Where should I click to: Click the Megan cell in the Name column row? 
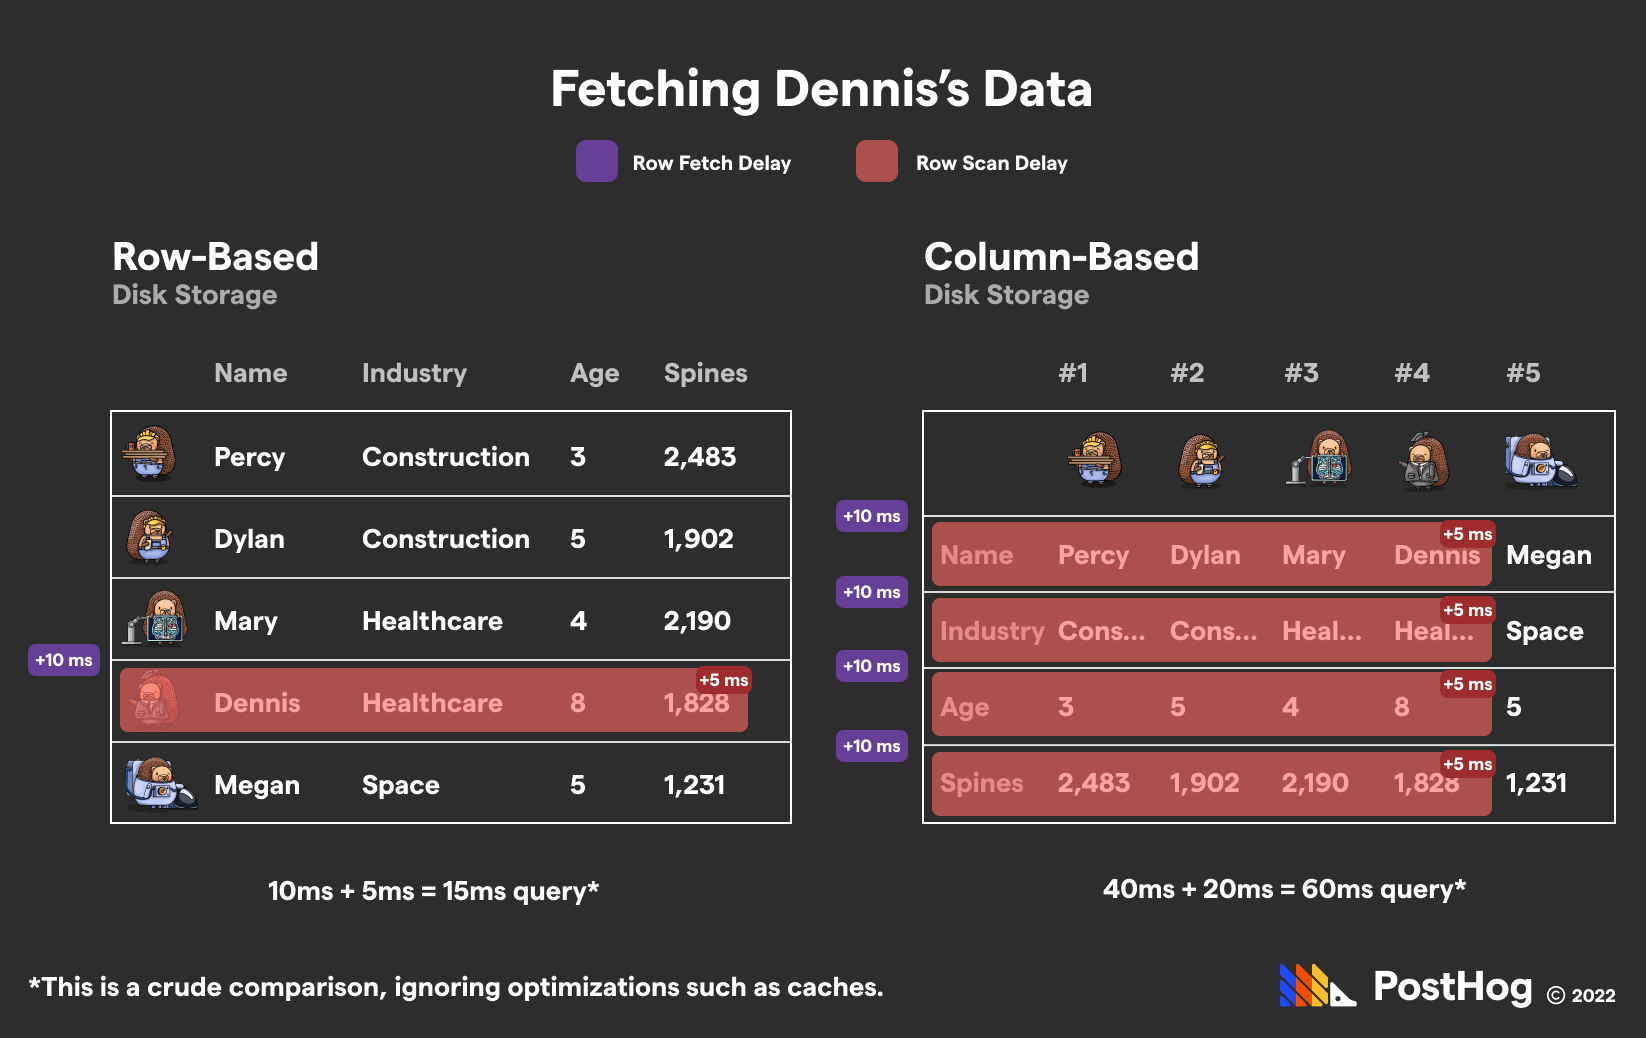coord(1548,555)
